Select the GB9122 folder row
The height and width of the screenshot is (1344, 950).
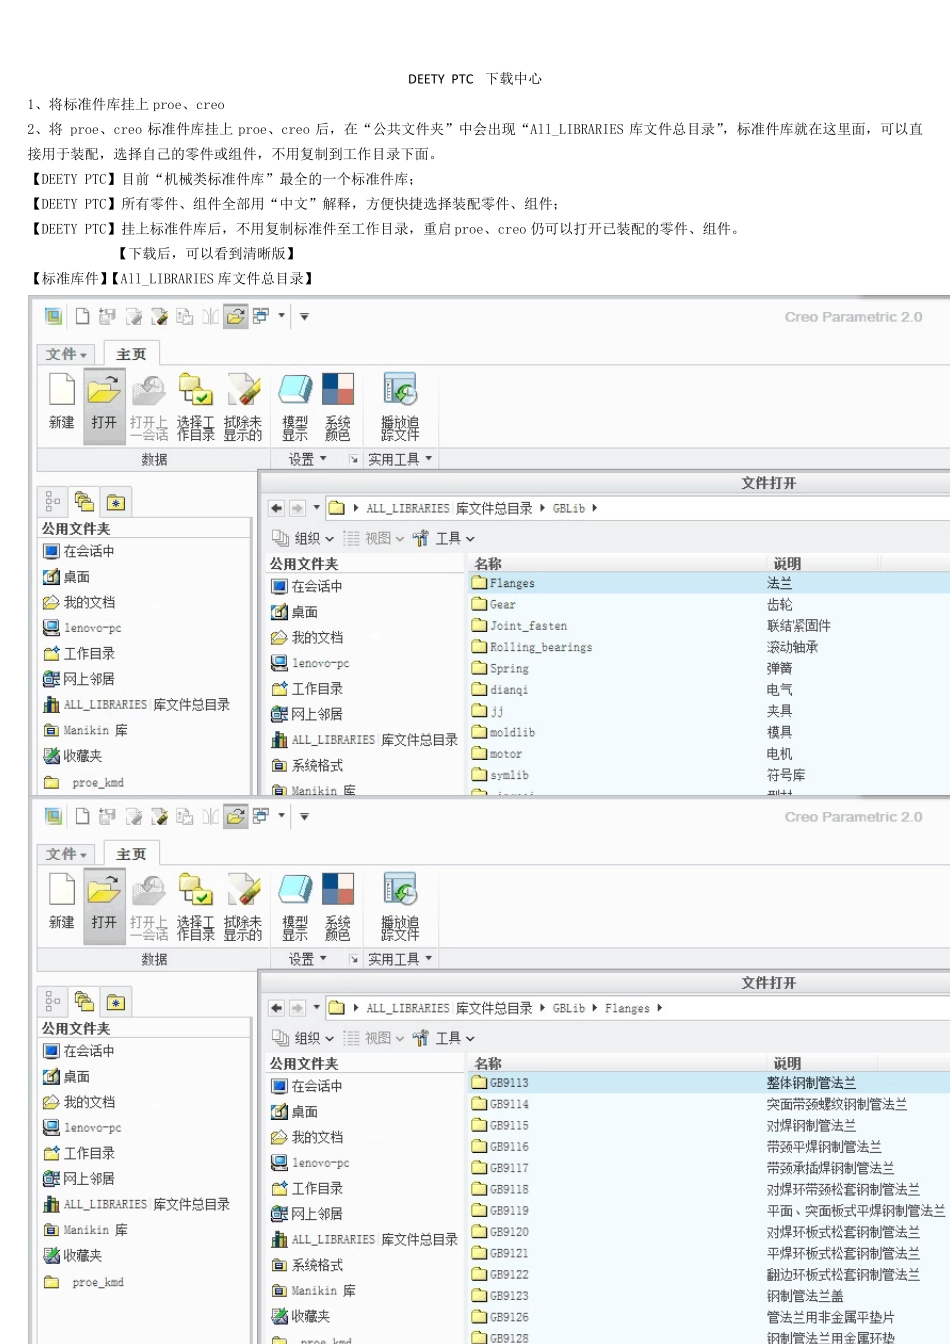[x=709, y=1275]
